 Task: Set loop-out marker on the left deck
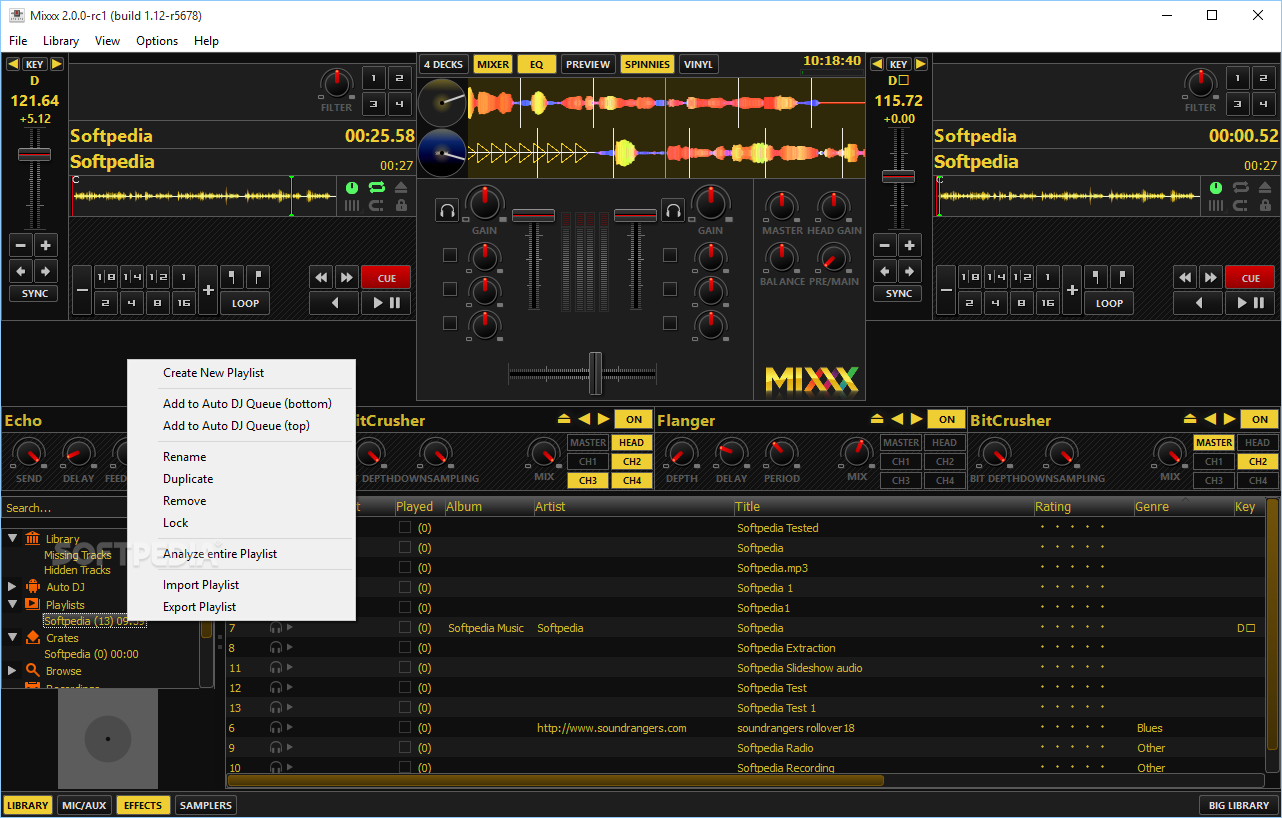[258, 277]
